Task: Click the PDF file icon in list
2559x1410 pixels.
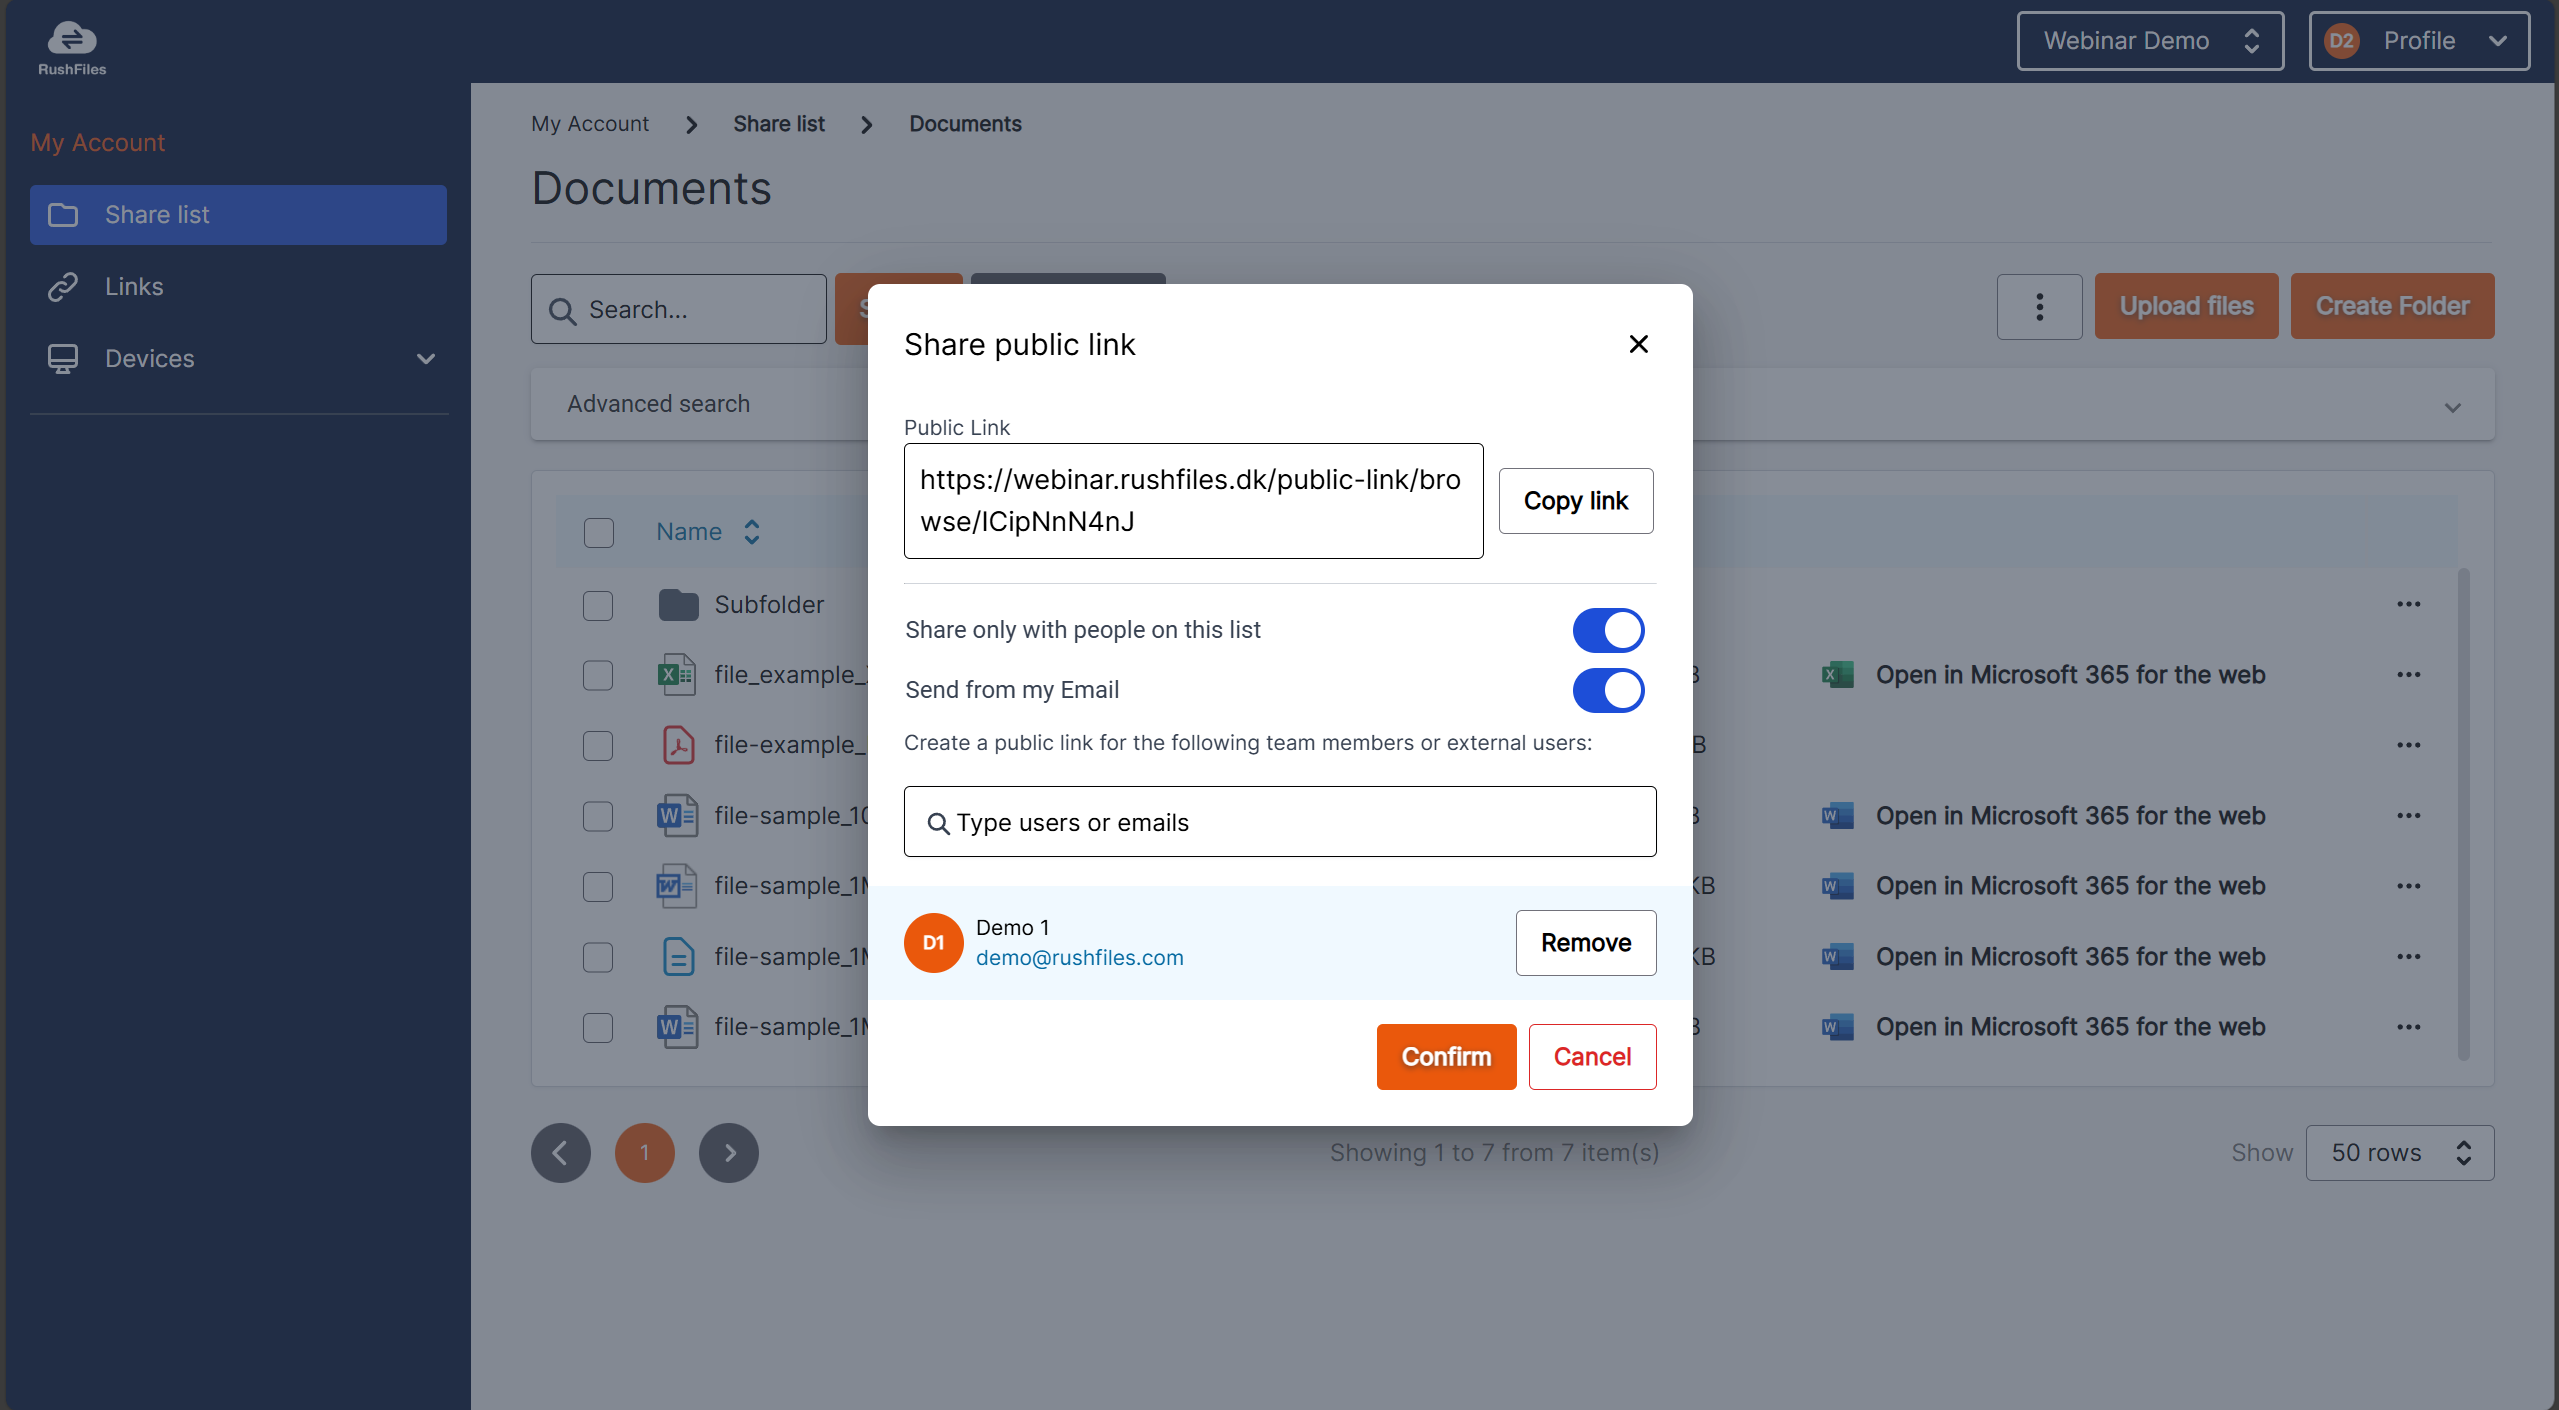Action: click(x=678, y=745)
